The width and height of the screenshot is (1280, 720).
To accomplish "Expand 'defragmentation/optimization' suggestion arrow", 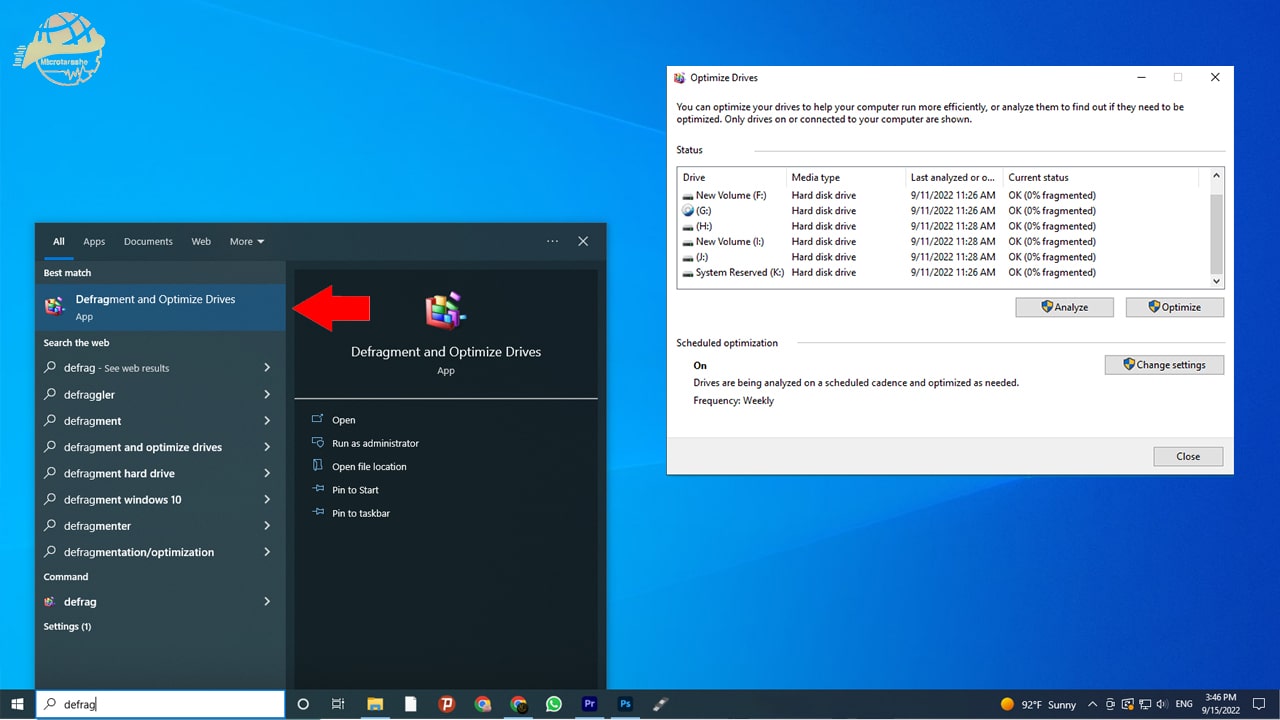I will coord(267,551).
